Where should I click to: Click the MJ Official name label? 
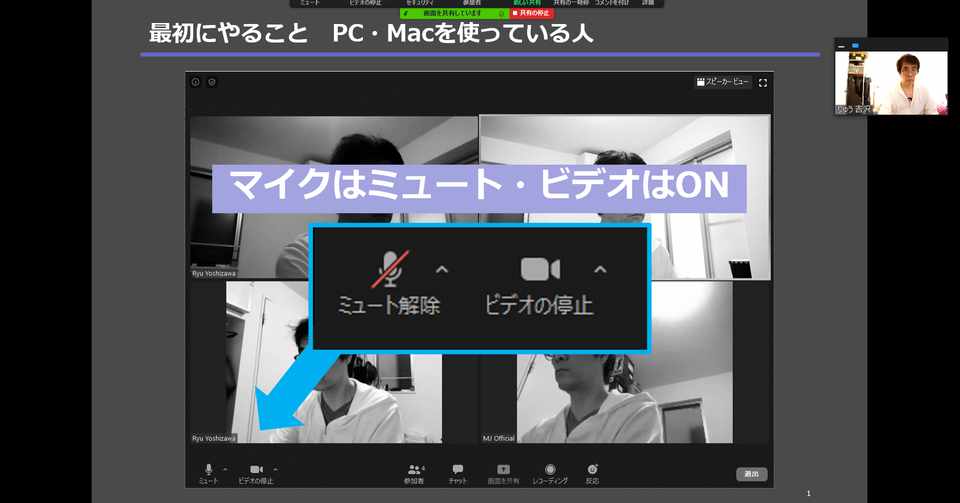(498, 438)
